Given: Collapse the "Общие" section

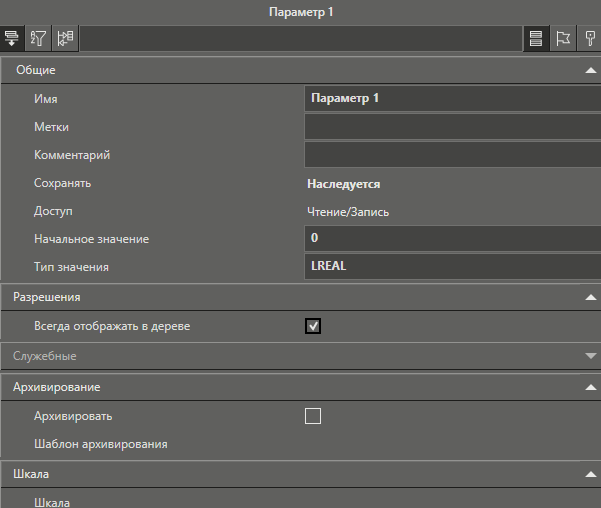Looking at the screenshot, I should (590, 71).
